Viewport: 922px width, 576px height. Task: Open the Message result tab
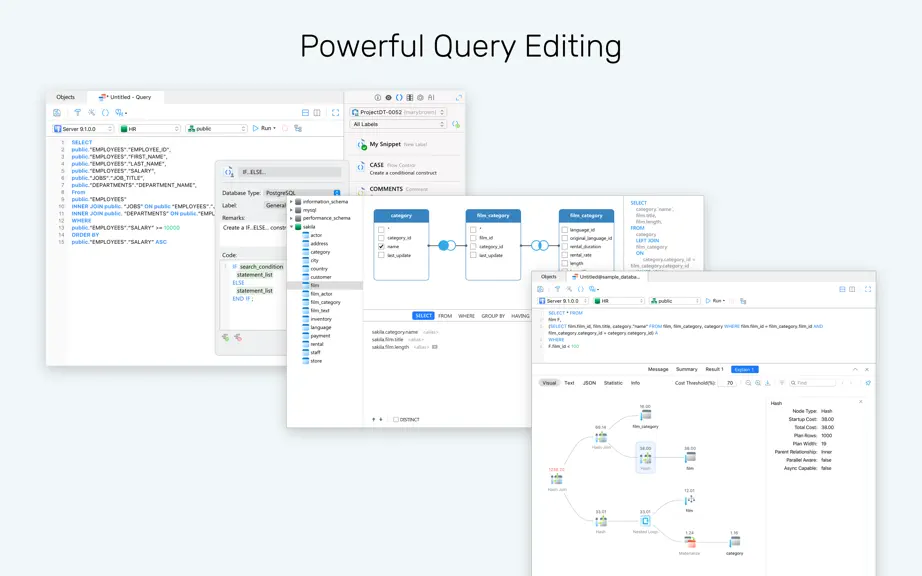[x=658, y=369]
